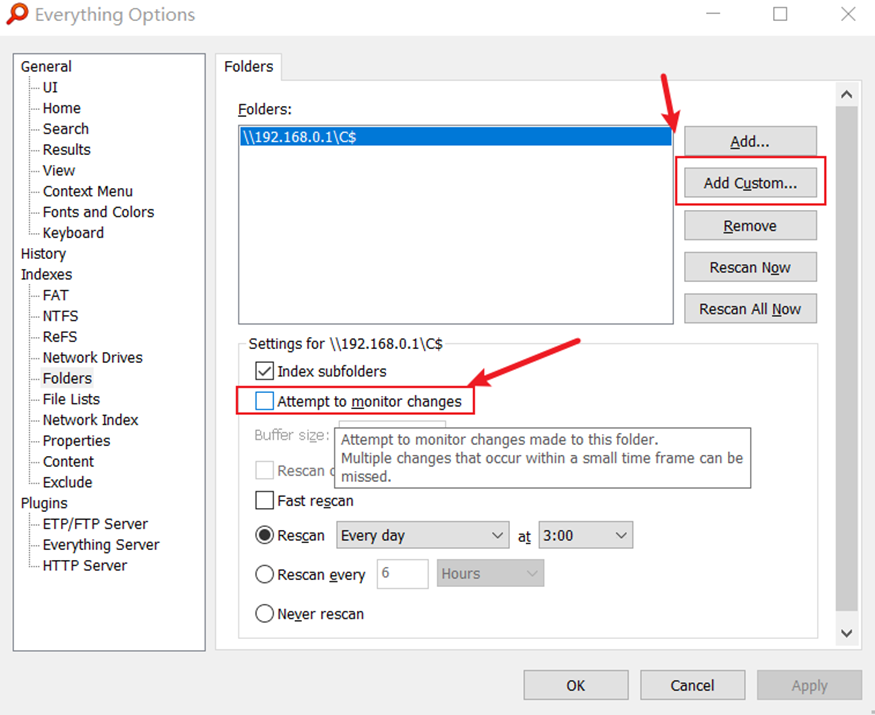Viewport: 875px width, 715px height.
Task: Open Network Drives settings
Action: coord(93,357)
